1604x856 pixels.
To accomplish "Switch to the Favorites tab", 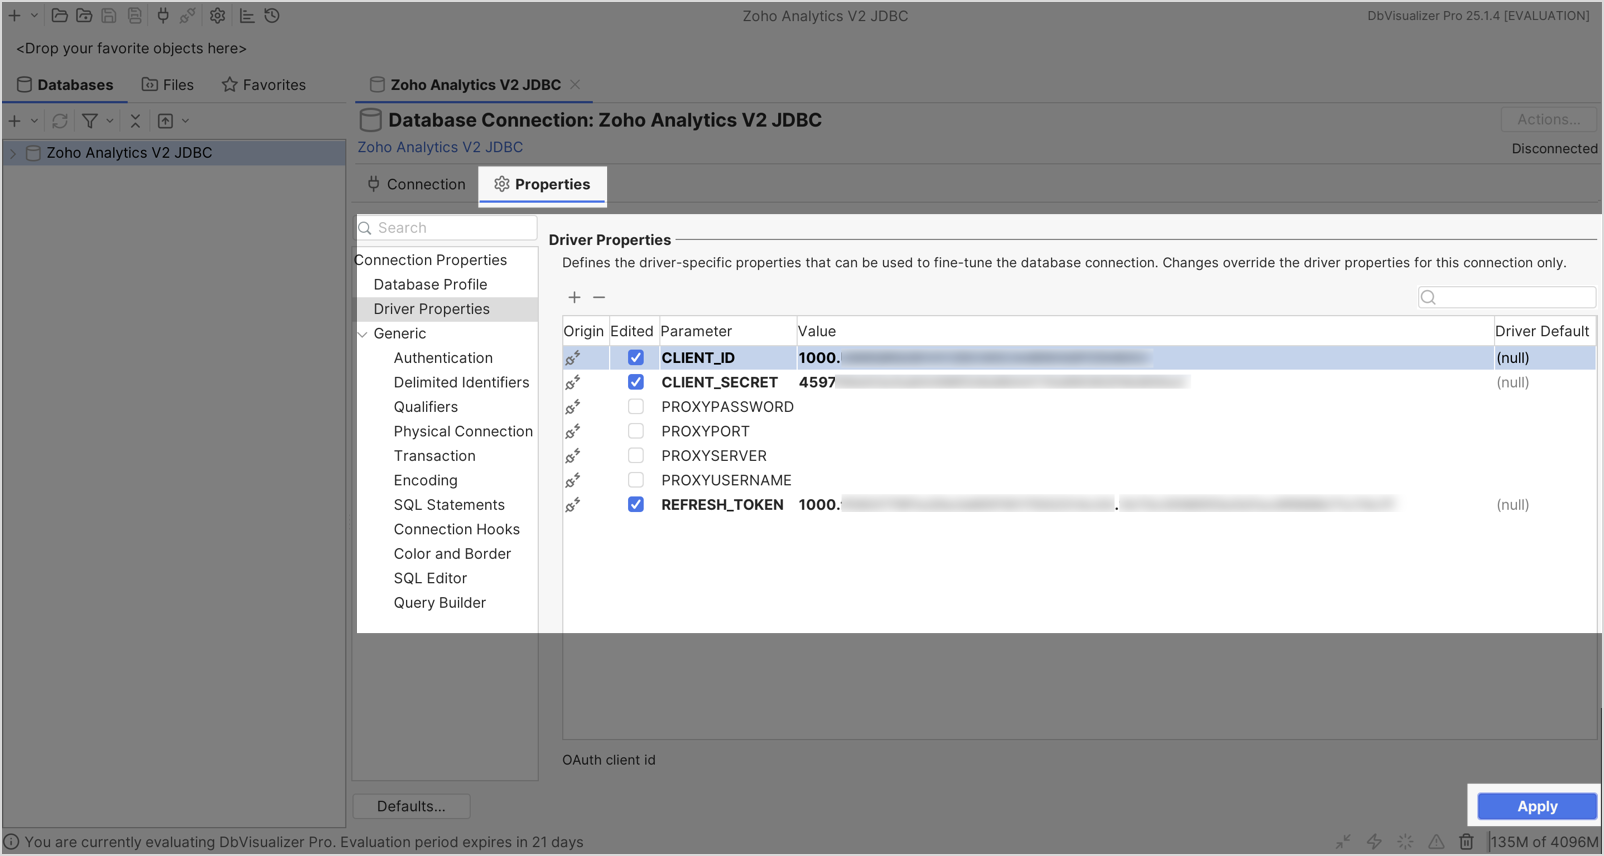I will tap(264, 85).
